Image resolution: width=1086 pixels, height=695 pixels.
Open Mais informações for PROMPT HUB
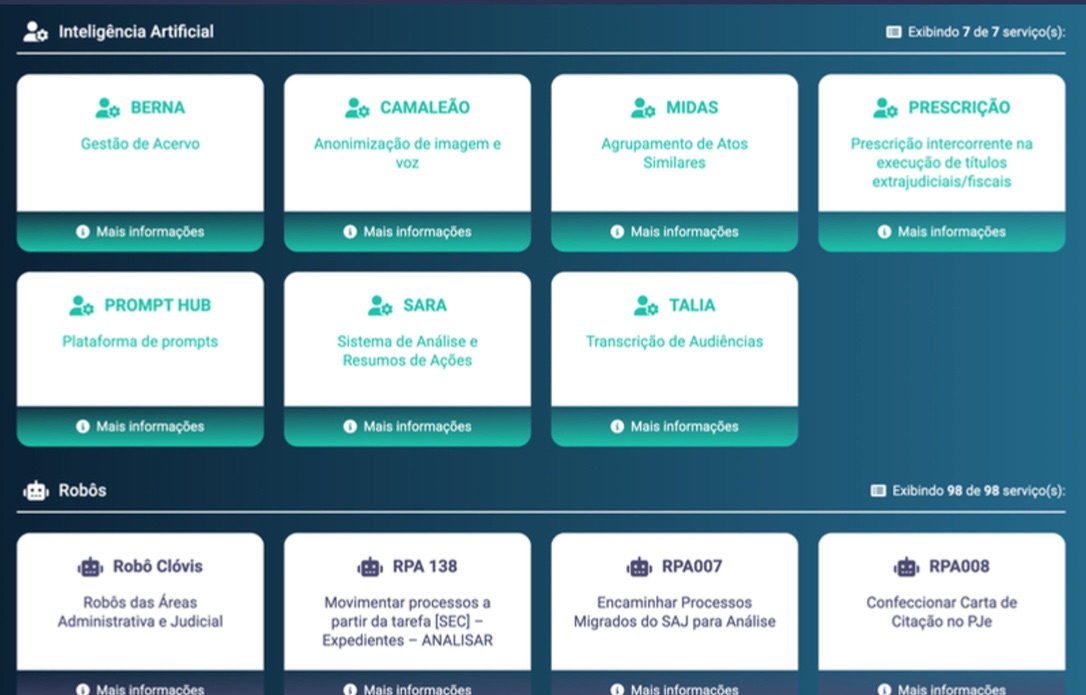[x=140, y=426]
